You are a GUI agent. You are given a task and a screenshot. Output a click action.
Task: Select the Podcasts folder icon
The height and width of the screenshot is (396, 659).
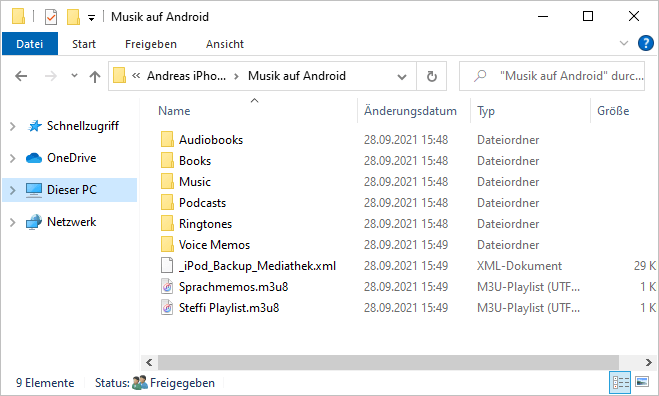[167, 203]
